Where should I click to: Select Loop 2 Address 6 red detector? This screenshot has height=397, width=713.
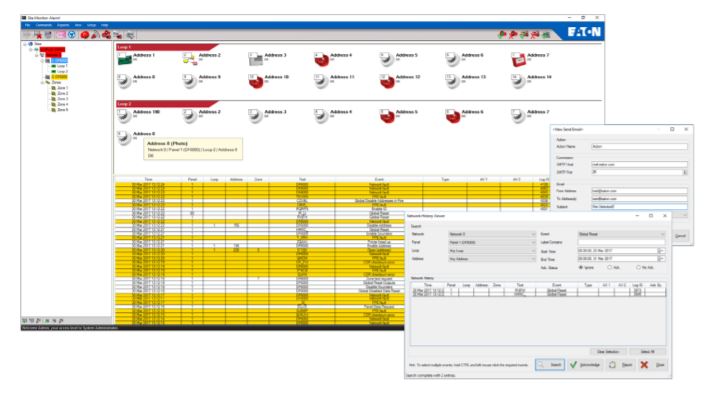pos(452,116)
